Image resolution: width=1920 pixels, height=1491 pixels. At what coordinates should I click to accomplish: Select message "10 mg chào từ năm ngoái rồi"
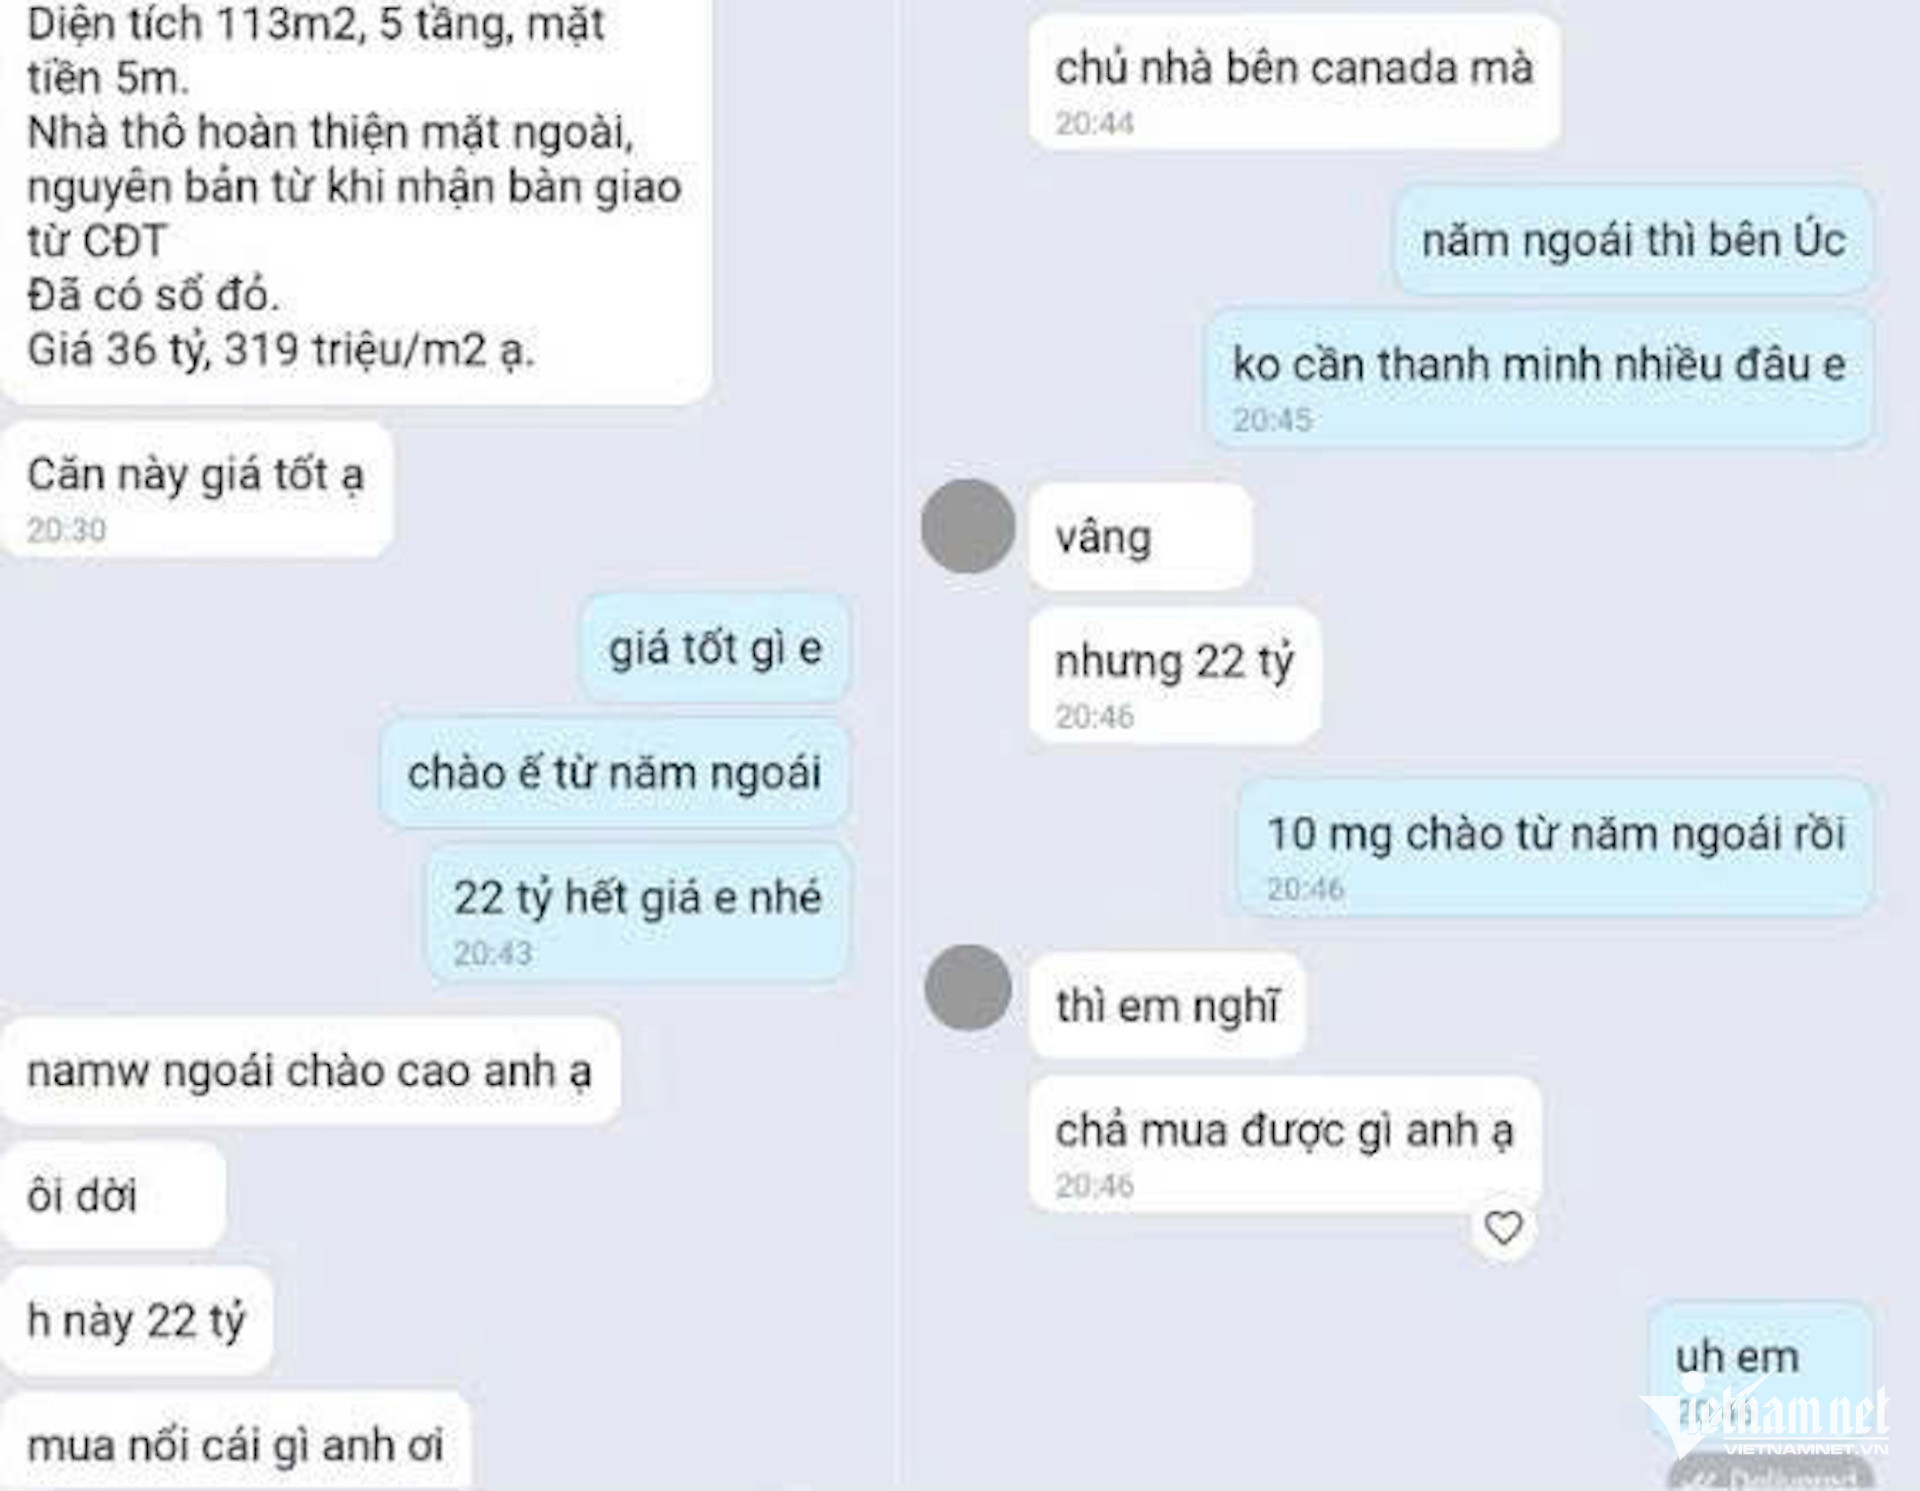point(1555,848)
